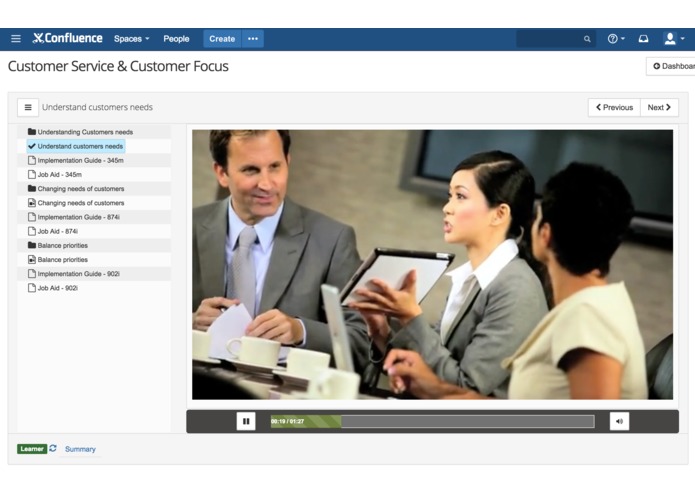Open the Spaces dropdown menu
This screenshot has width=695, height=494.
(132, 39)
